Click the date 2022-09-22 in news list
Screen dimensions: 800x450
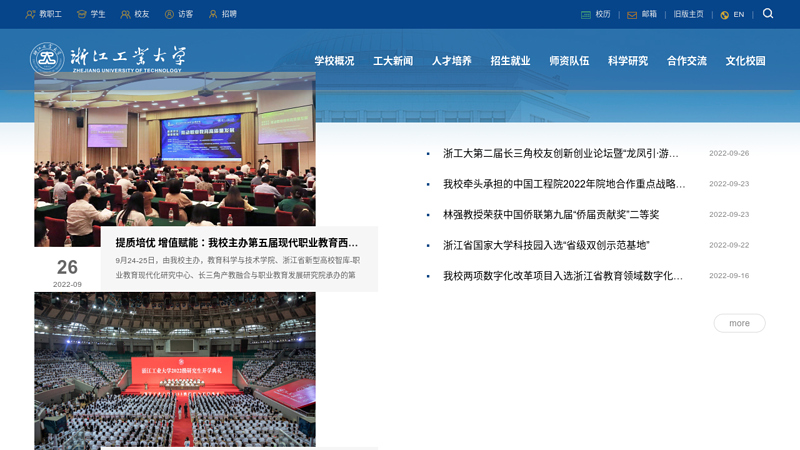(729, 245)
